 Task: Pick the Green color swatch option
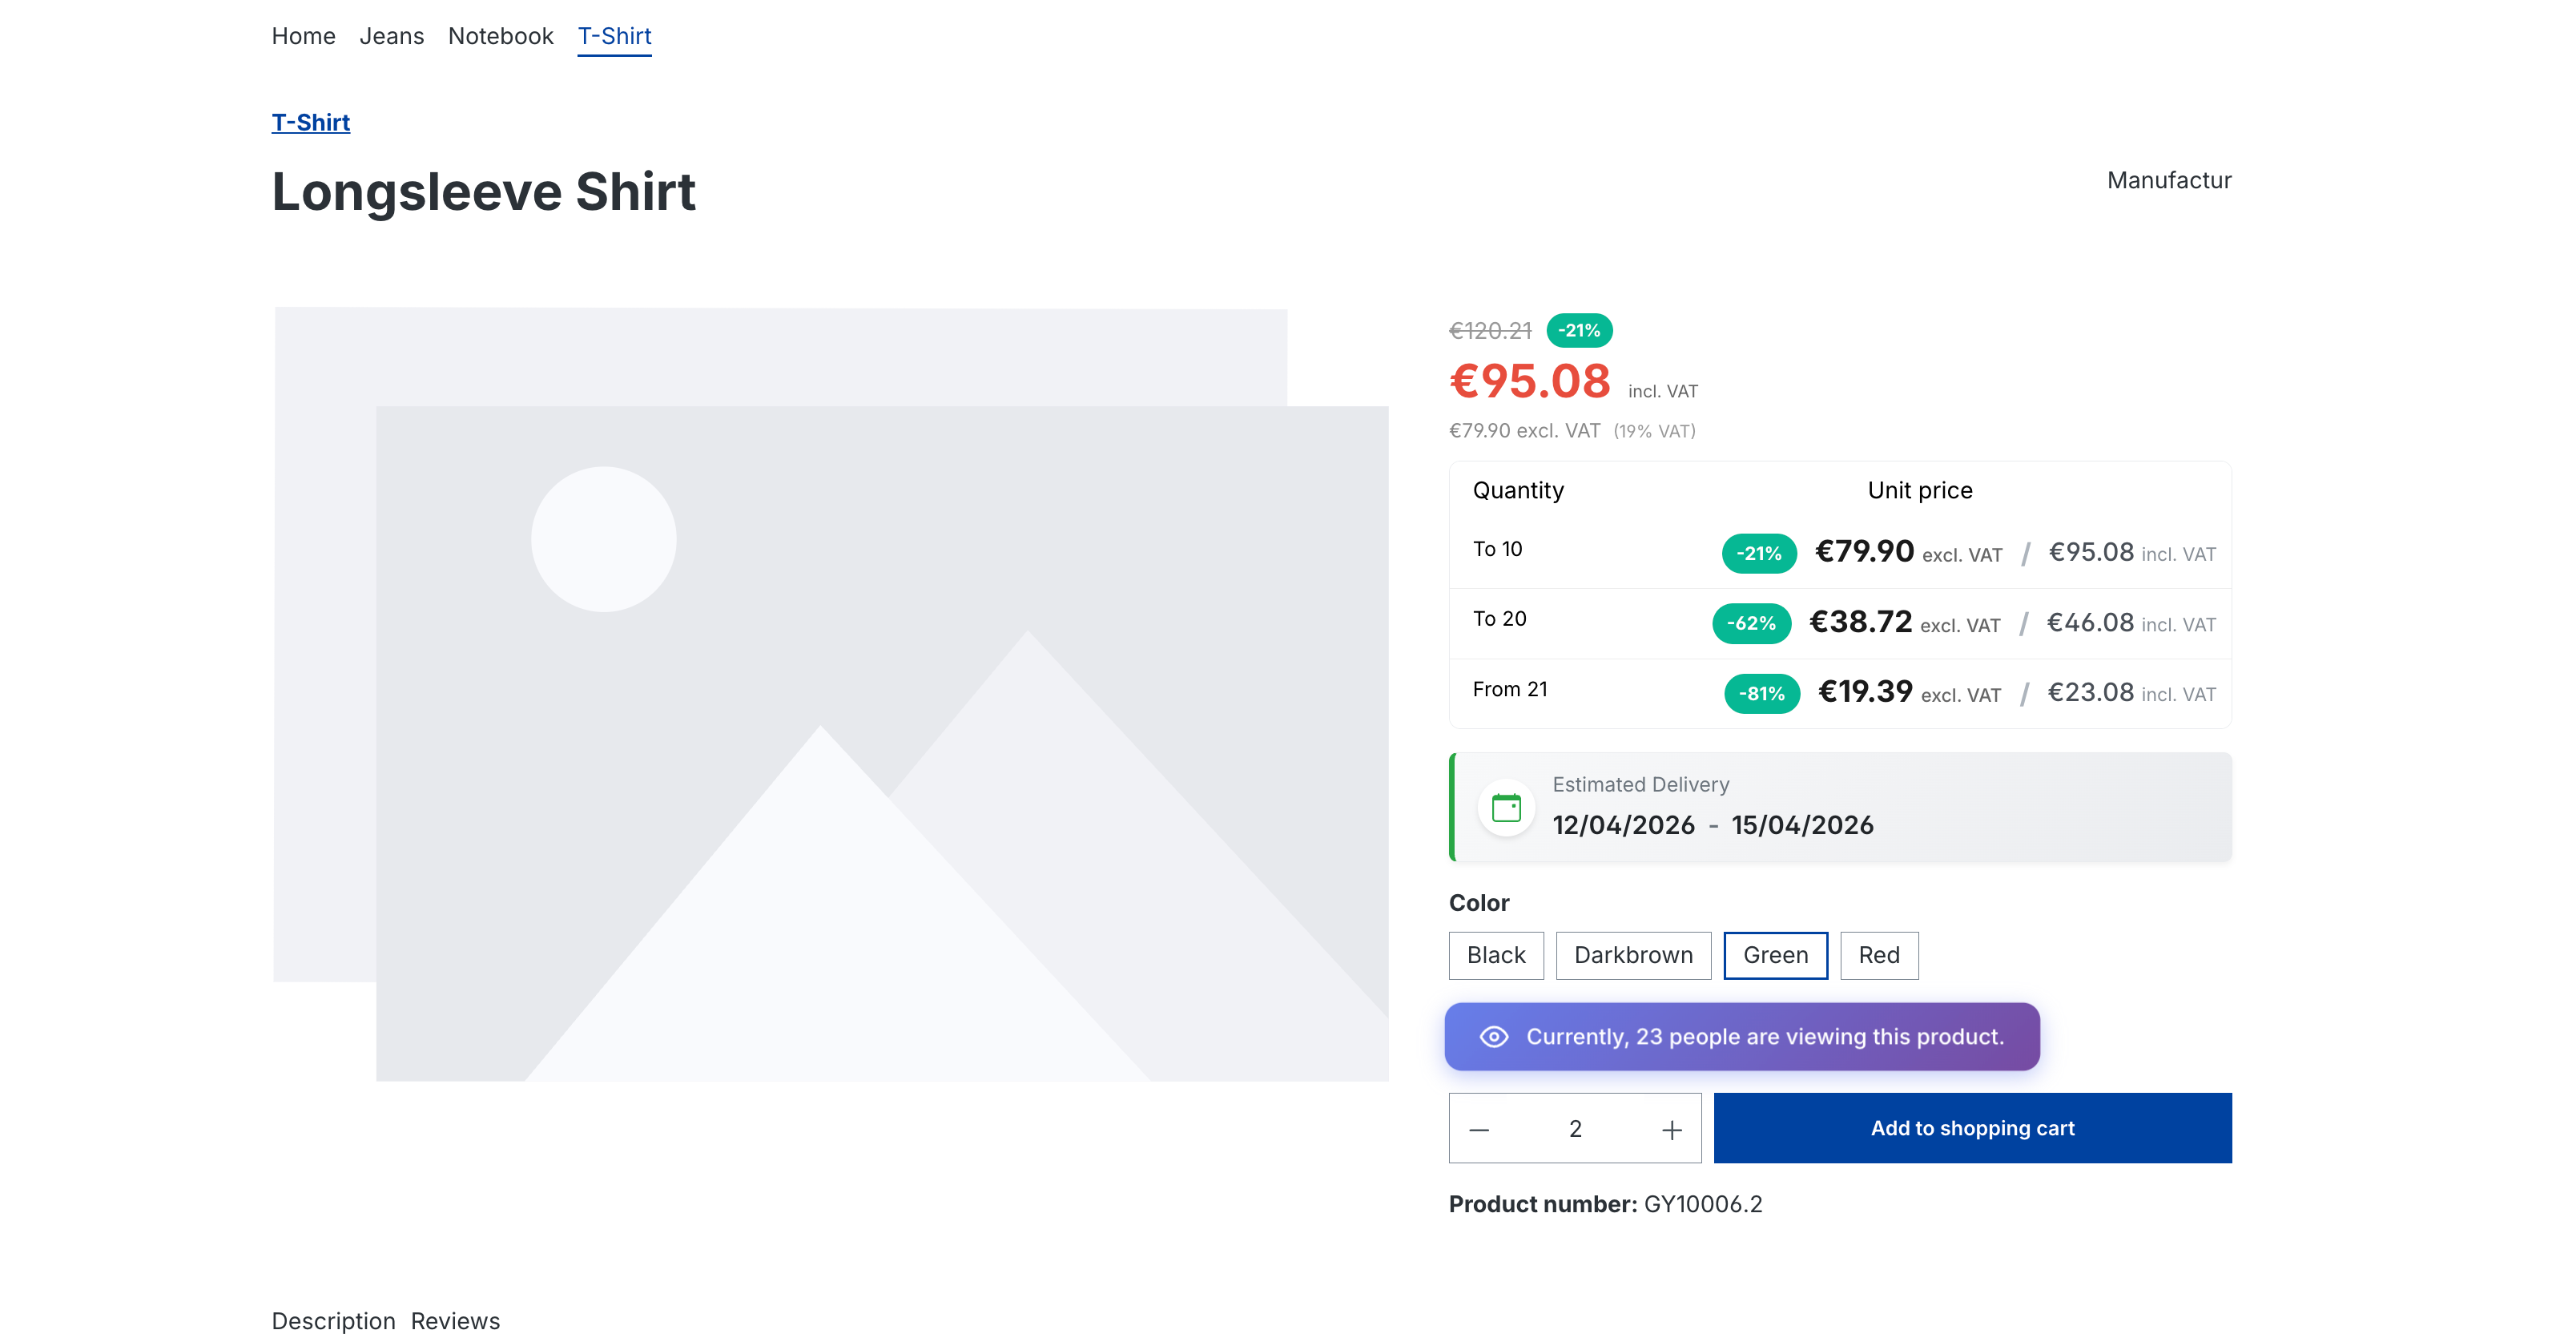click(x=1775, y=955)
